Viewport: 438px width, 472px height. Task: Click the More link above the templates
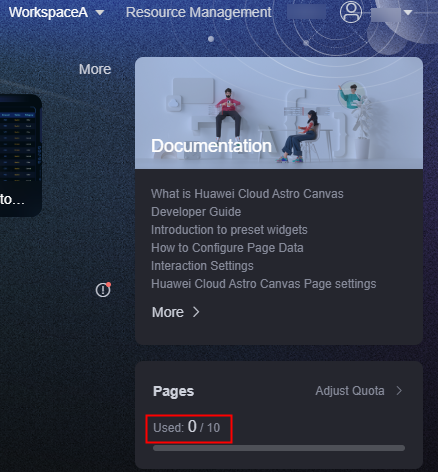pyautogui.click(x=95, y=69)
